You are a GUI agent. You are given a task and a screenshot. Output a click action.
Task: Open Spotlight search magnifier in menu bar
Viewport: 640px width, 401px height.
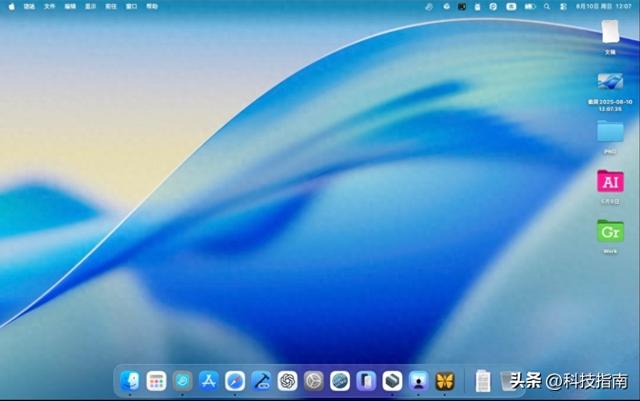pos(547,7)
